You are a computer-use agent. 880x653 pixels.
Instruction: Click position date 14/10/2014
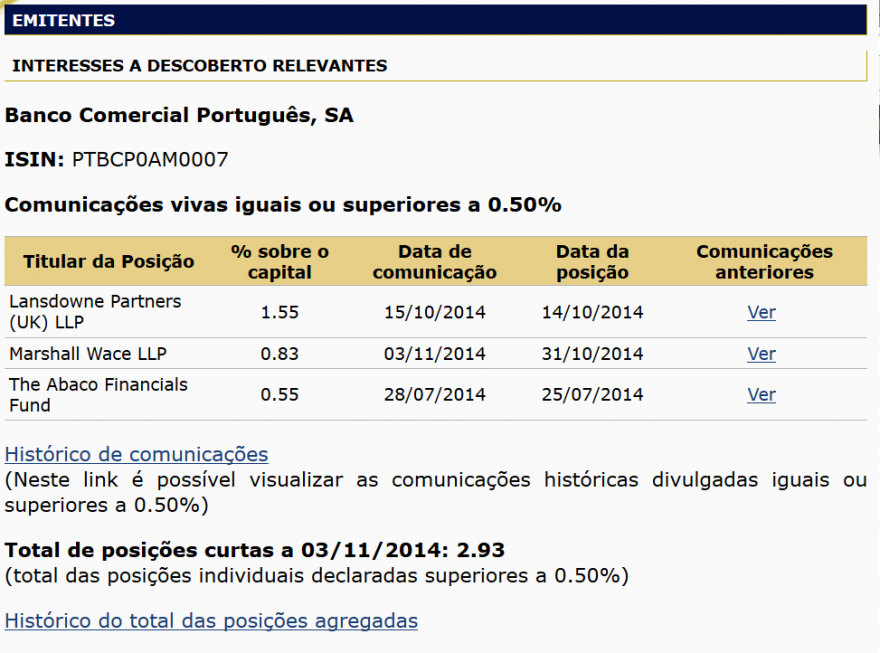tap(592, 312)
